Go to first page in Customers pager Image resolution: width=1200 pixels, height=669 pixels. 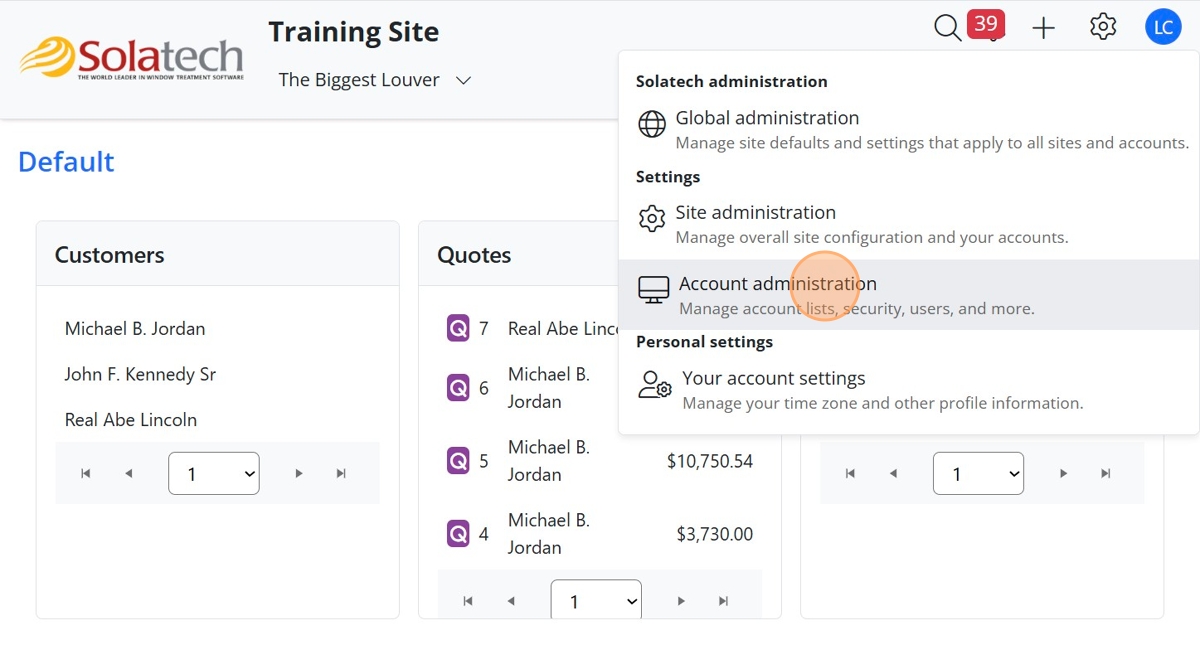pyautogui.click(x=86, y=473)
